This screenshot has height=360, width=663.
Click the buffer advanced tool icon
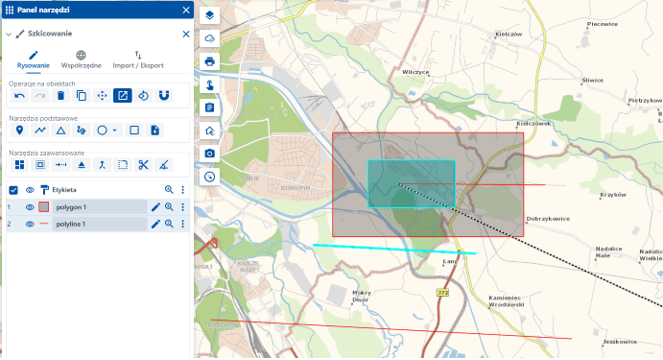[x=40, y=165]
